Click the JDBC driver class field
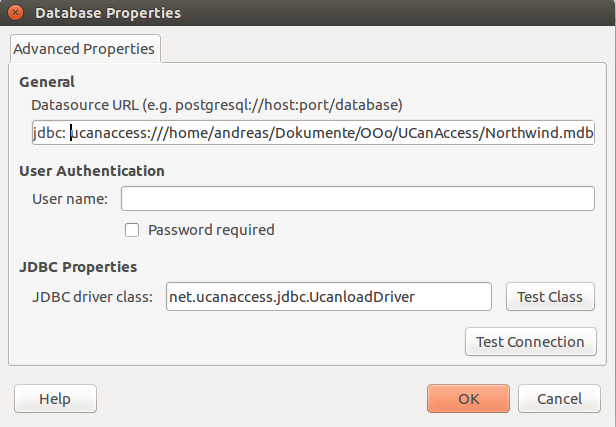This screenshot has height=427, width=616. [328, 297]
